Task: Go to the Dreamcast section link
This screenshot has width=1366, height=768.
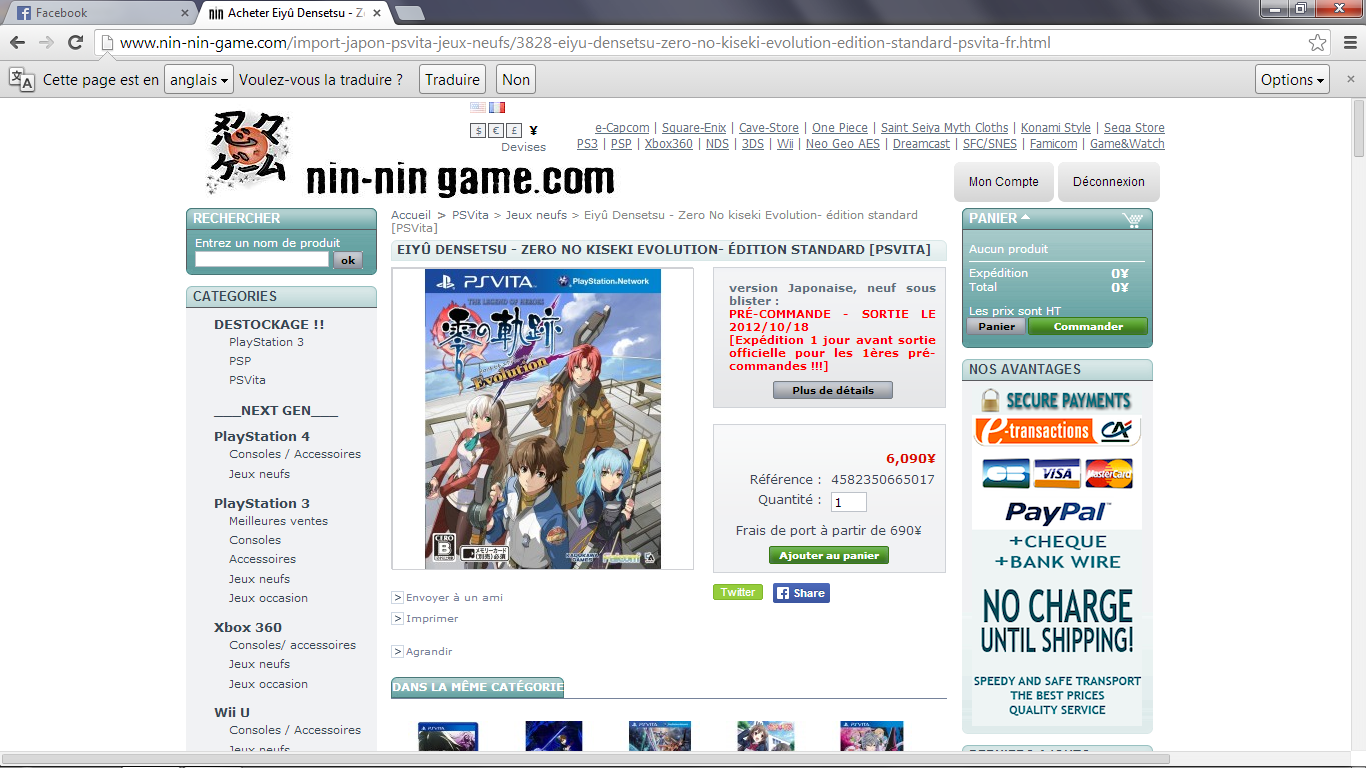Action: coord(921,144)
